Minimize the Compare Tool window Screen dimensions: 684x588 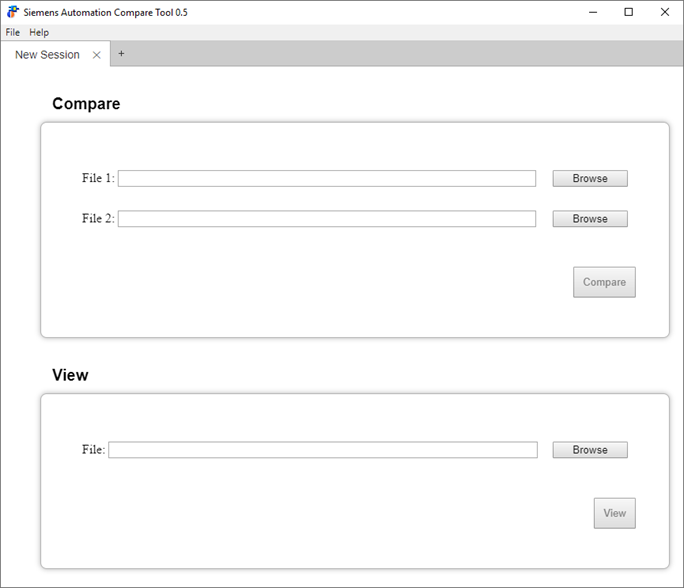point(593,12)
